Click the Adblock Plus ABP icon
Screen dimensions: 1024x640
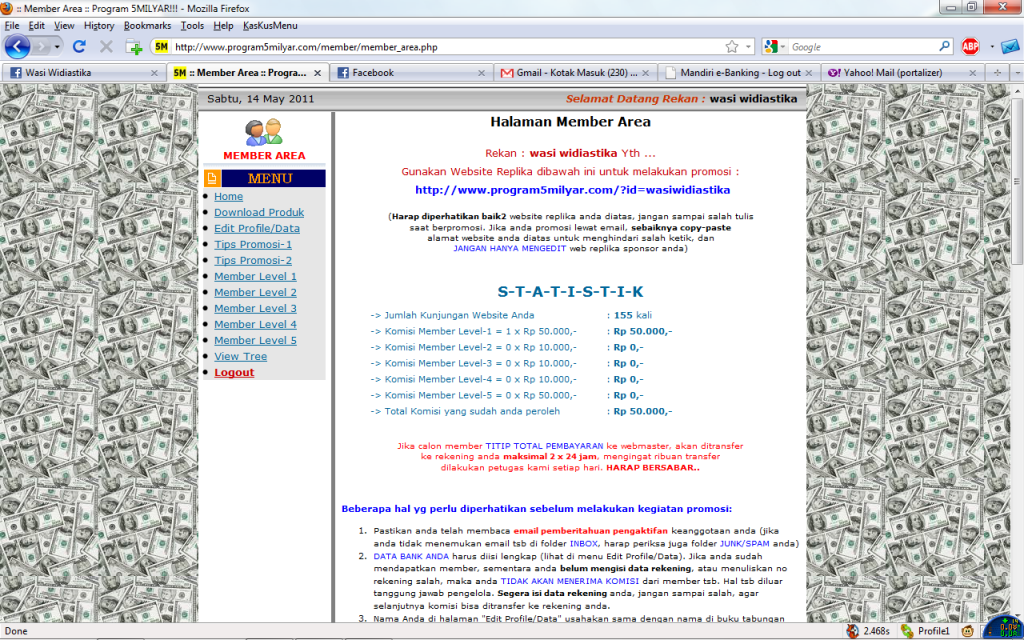click(970, 46)
